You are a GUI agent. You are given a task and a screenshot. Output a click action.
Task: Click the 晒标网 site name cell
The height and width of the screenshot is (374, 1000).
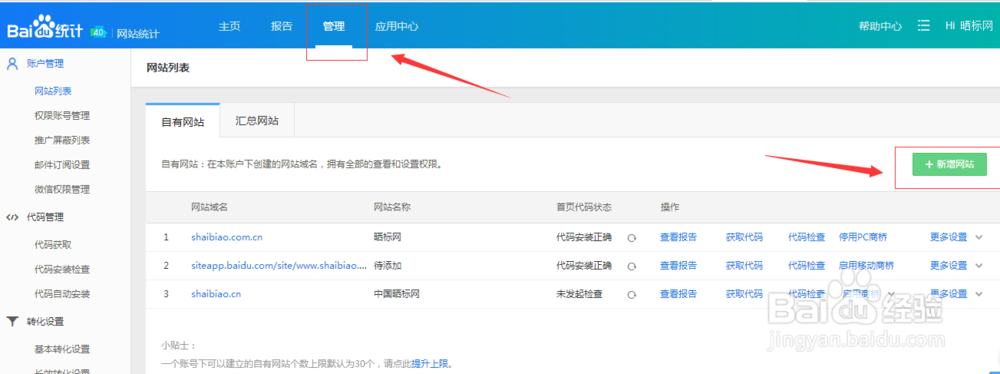pyautogui.click(x=387, y=237)
